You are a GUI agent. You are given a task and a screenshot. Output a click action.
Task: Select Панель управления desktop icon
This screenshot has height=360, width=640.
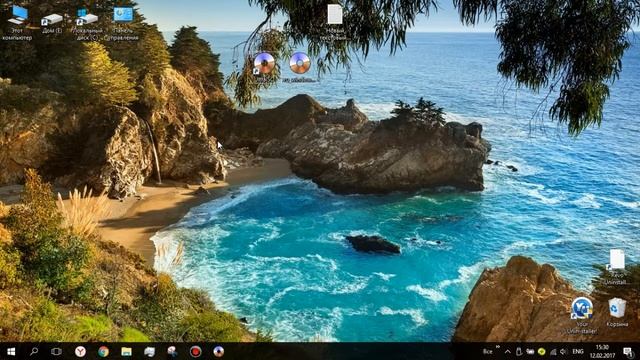point(122,24)
